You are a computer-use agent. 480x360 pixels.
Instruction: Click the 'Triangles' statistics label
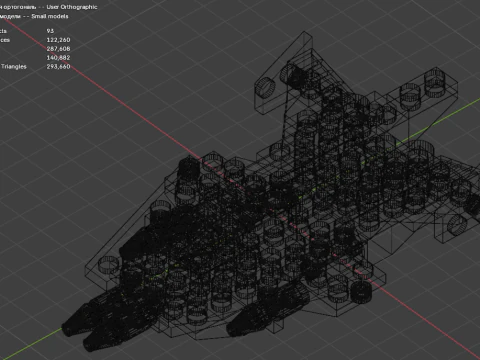[x=14, y=67]
